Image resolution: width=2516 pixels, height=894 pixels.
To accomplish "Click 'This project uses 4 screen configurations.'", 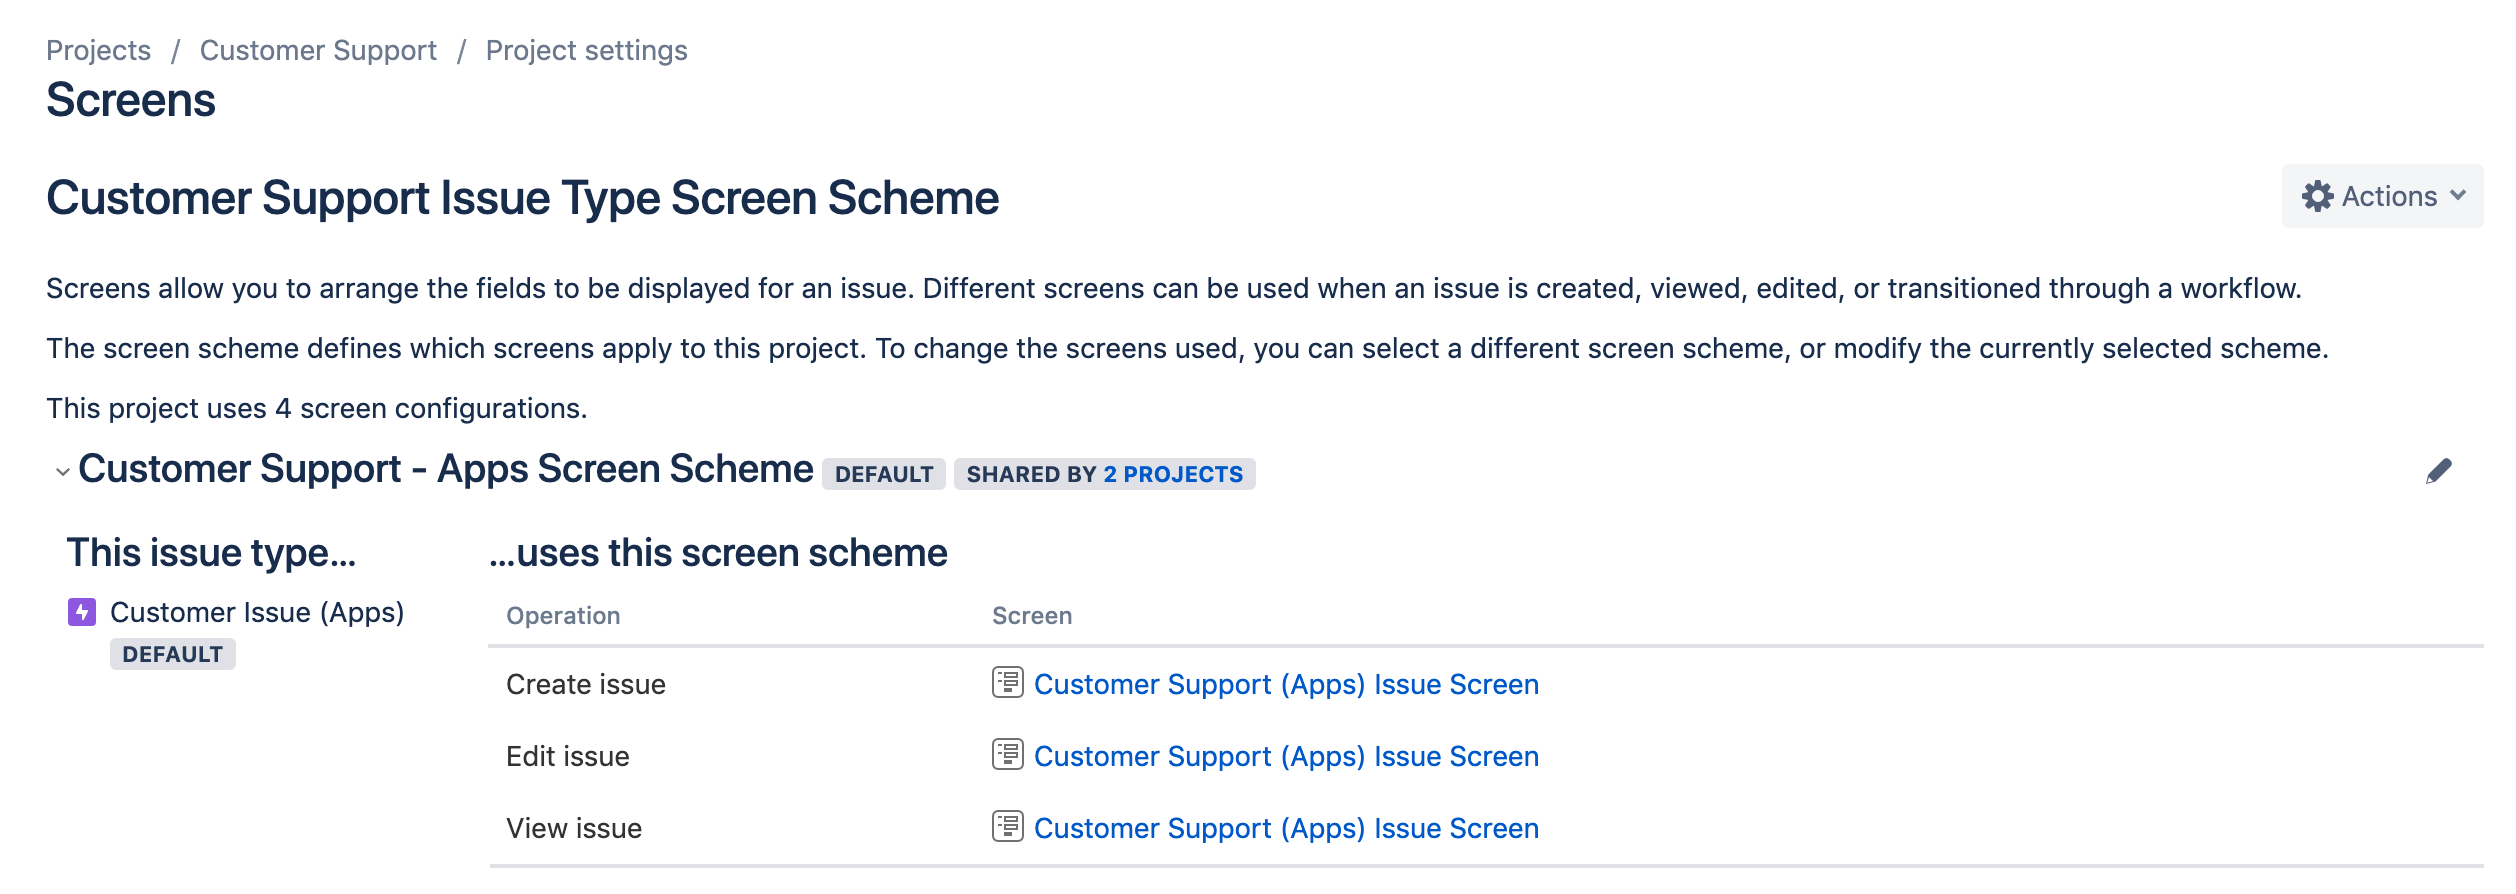I will (317, 408).
